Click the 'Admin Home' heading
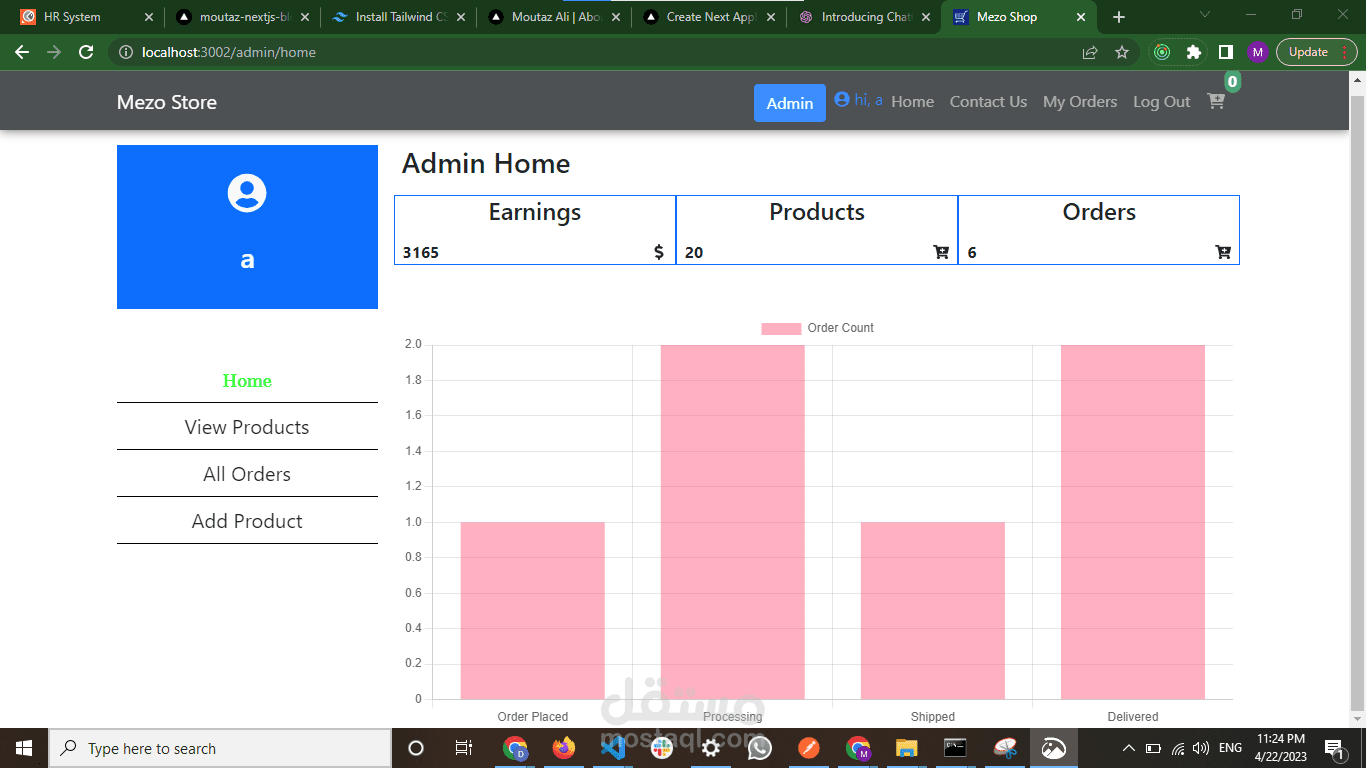Image resolution: width=1366 pixels, height=768 pixels. (486, 164)
